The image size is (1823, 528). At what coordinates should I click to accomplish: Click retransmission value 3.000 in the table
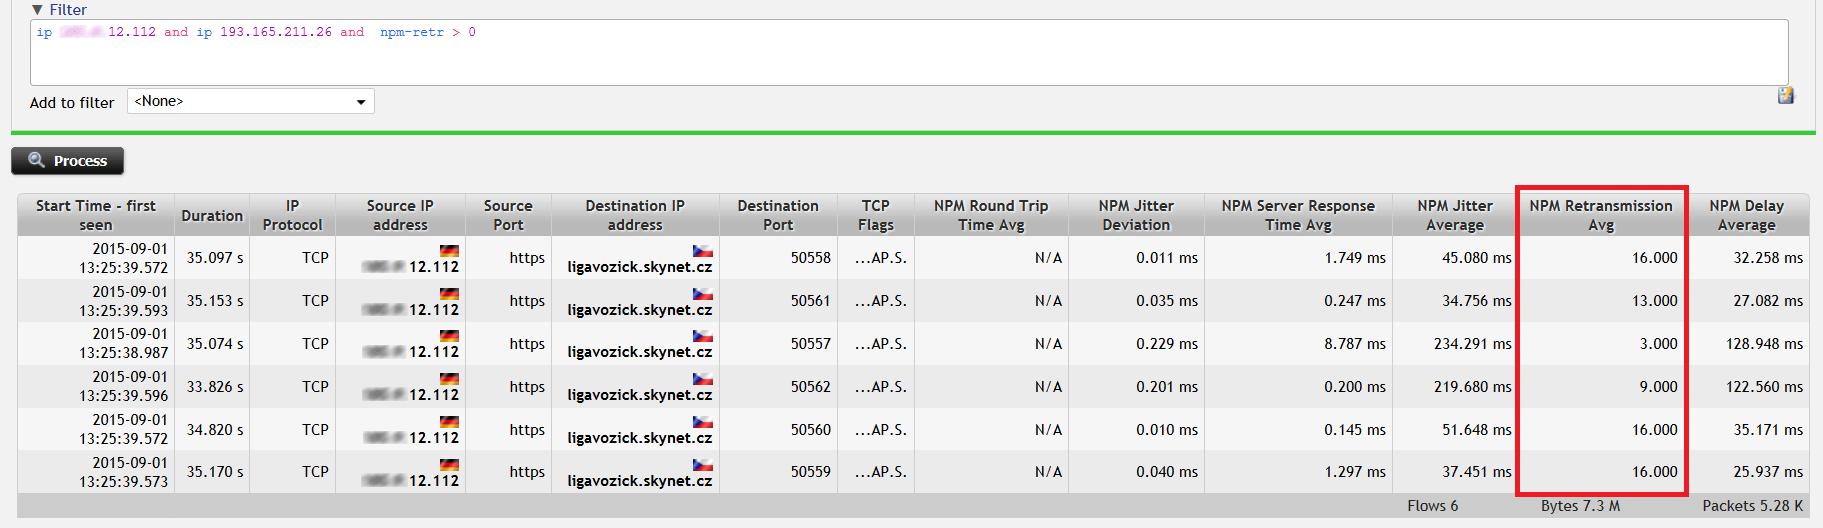click(x=1658, y=344)
